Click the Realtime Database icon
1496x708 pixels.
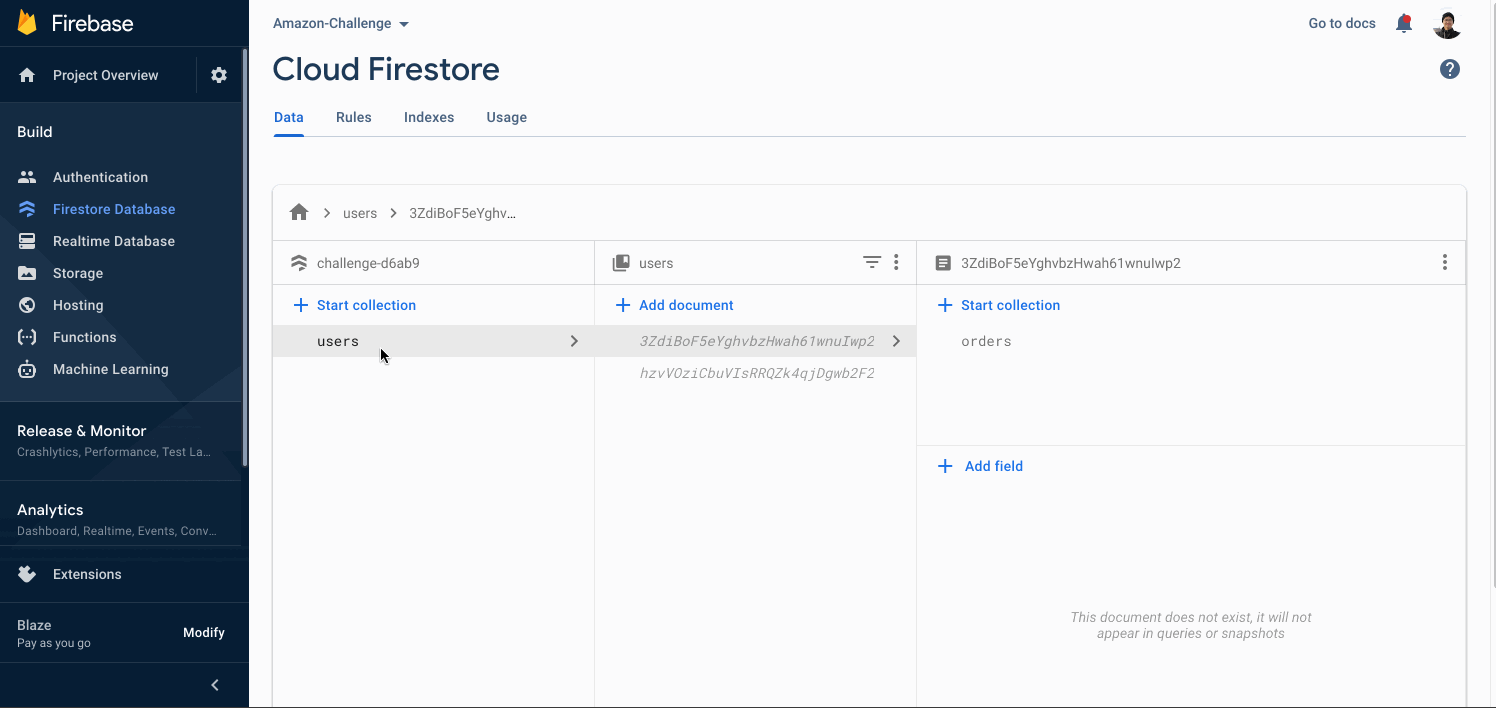tap(27, 241)
